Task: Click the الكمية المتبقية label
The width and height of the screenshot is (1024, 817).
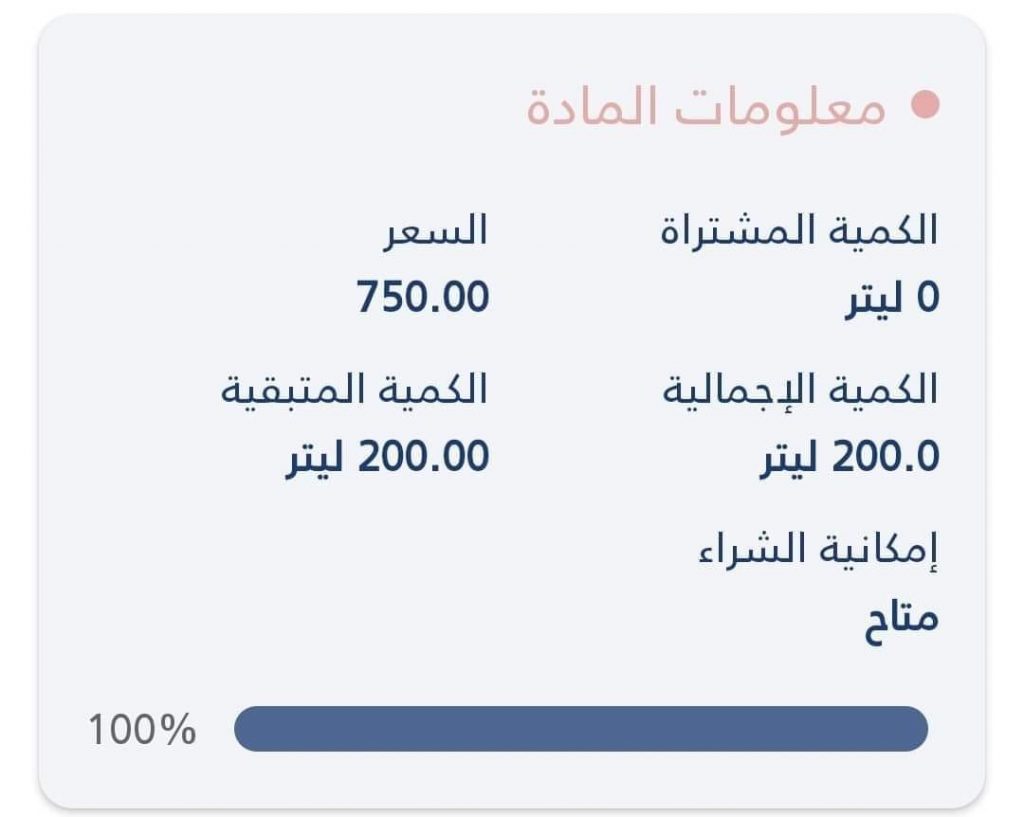Action: click(x=355, y=390)
